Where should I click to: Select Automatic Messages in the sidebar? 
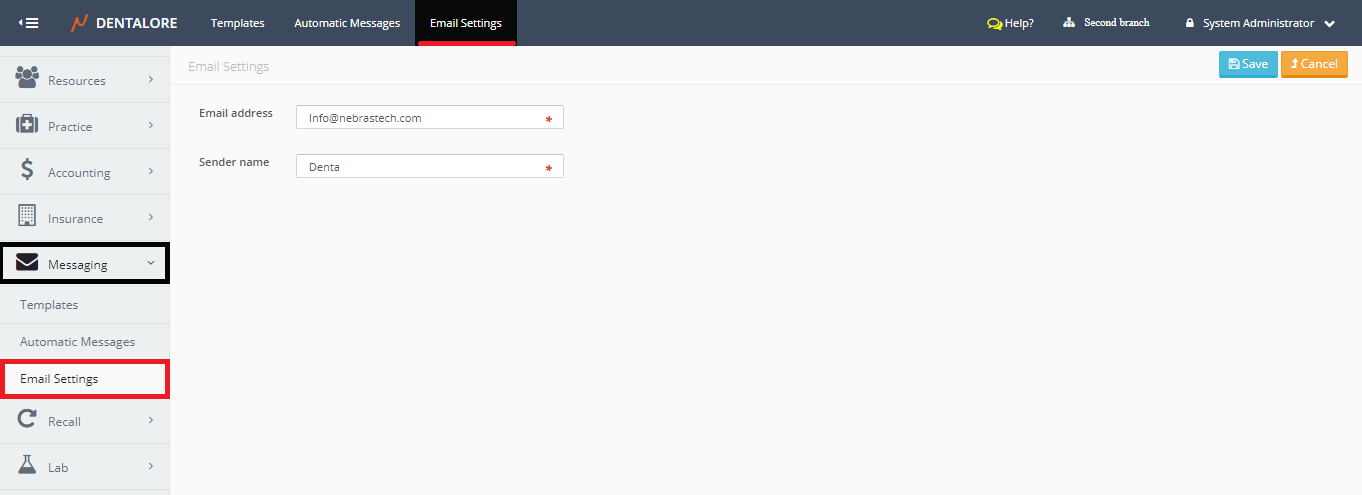78,342
